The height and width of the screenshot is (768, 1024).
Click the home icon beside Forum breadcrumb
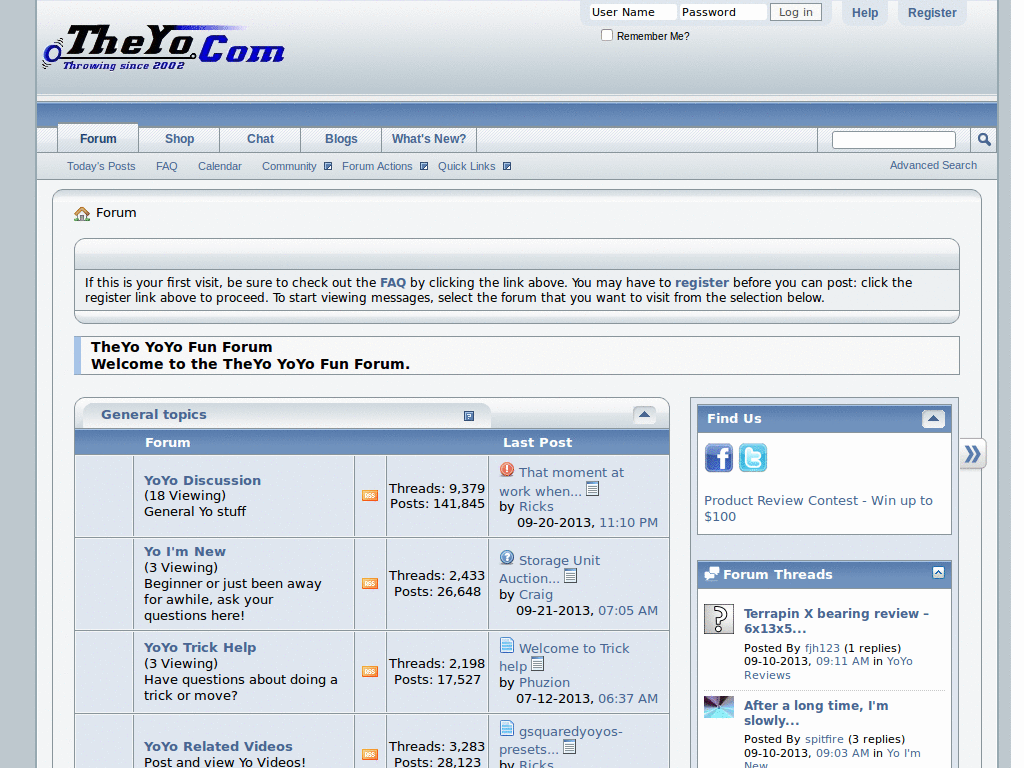coord(82,214)
